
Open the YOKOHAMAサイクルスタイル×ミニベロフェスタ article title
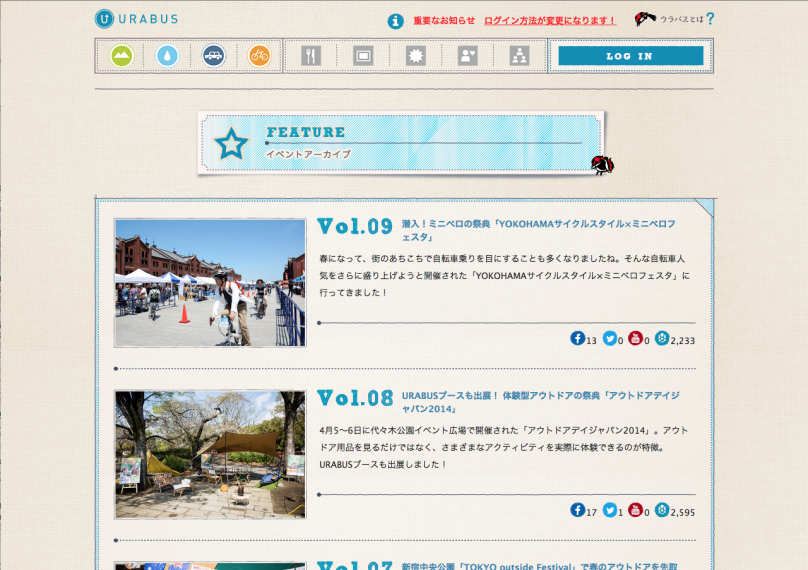pyautogui.click(x=538, y=230)
